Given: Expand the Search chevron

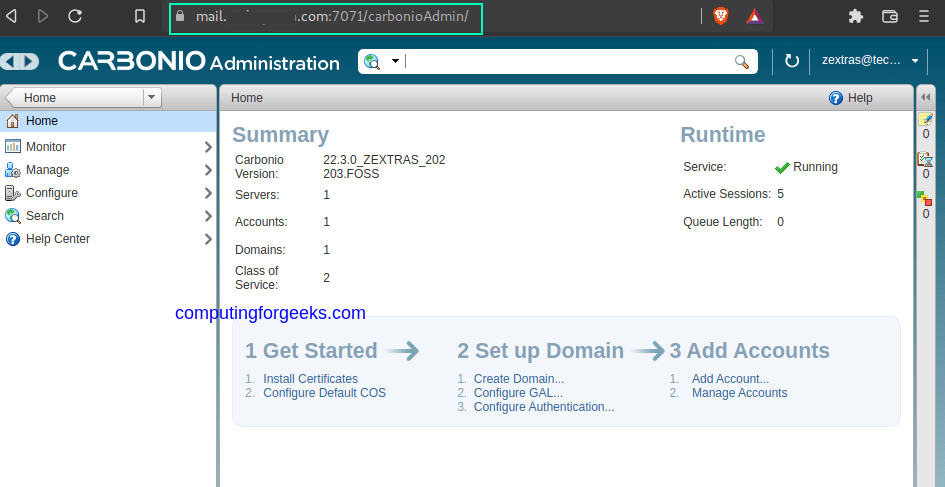Looking at the screenshot, I should (x=208, y=216).
